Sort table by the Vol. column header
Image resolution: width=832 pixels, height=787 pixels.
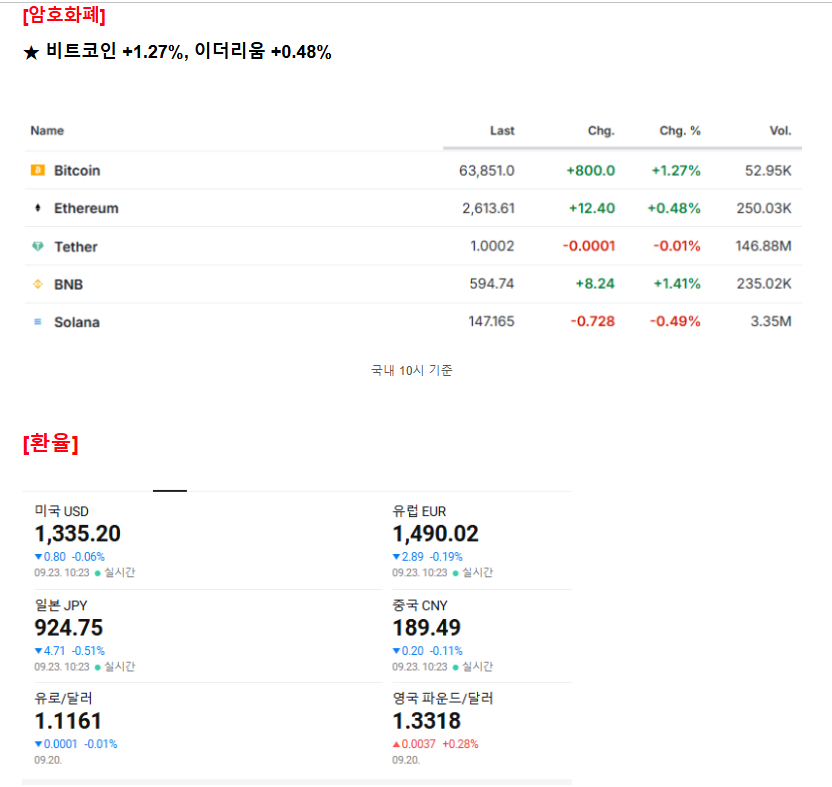(x=781, y=131)
